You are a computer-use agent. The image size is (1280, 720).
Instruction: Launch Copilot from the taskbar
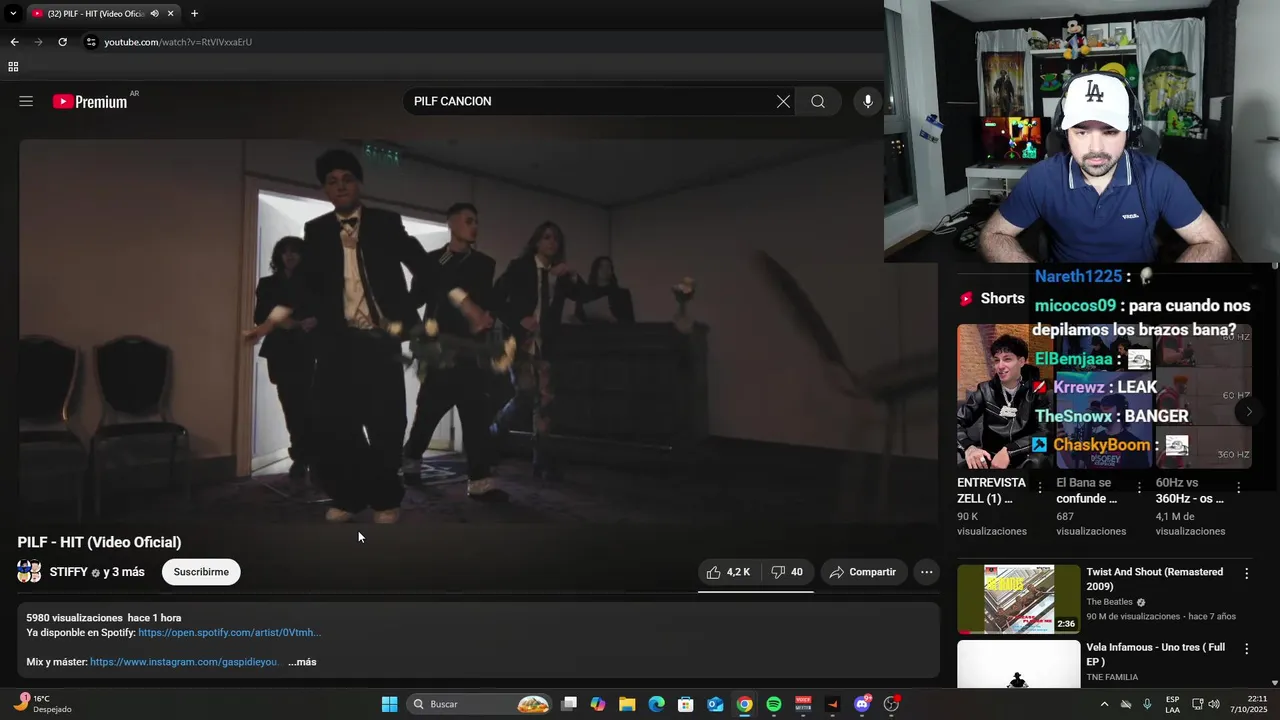tap(598, 704)
